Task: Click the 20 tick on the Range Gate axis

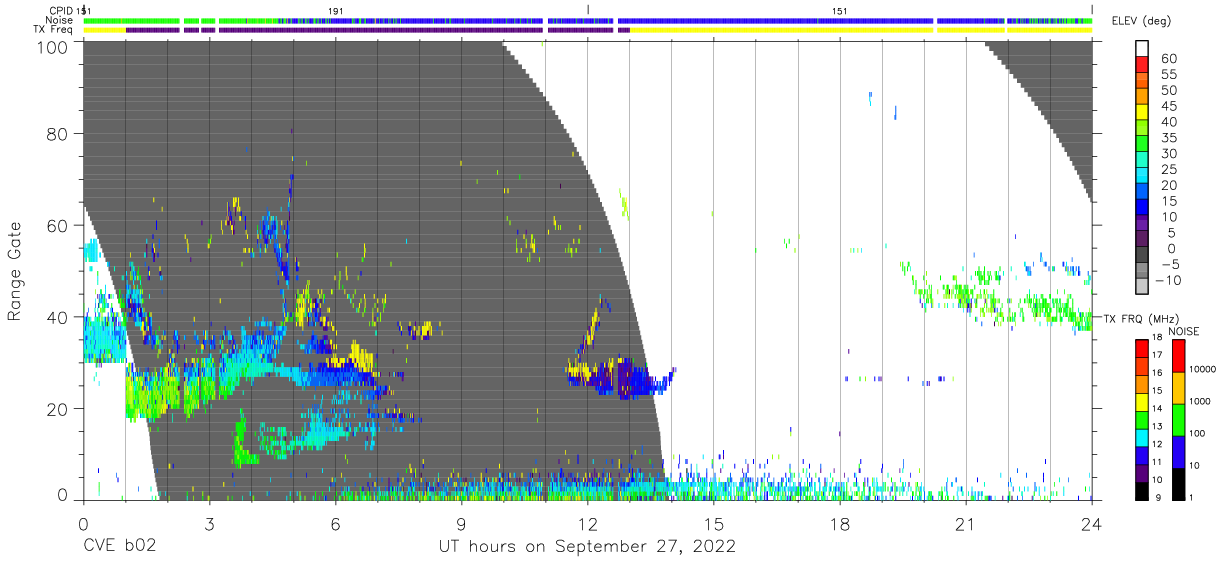Action: (x=58, y=408)
